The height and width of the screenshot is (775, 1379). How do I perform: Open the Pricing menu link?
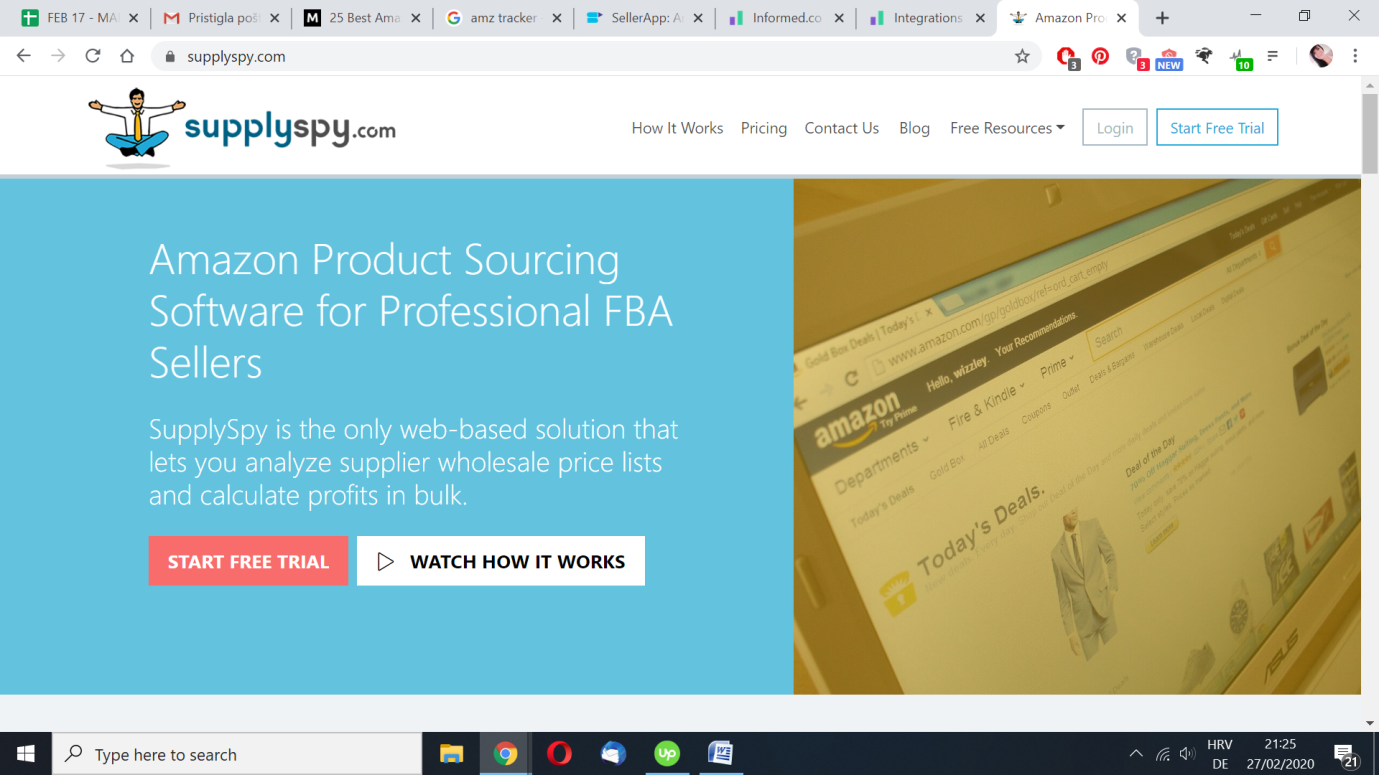pyautogui.click(x=764, y=128)
